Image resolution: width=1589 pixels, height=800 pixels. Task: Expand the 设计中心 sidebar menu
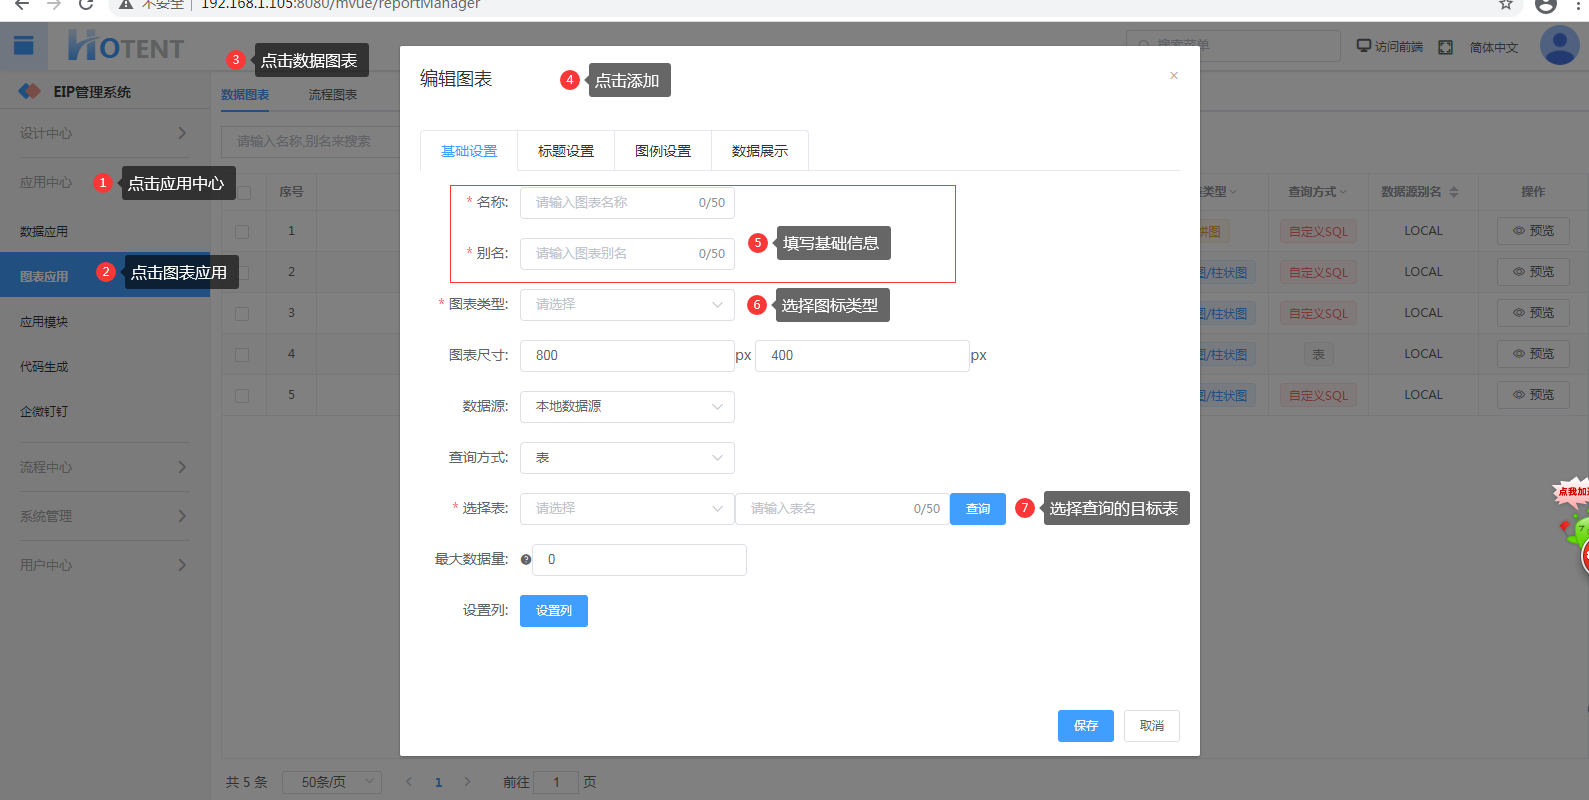pos(104,133)
